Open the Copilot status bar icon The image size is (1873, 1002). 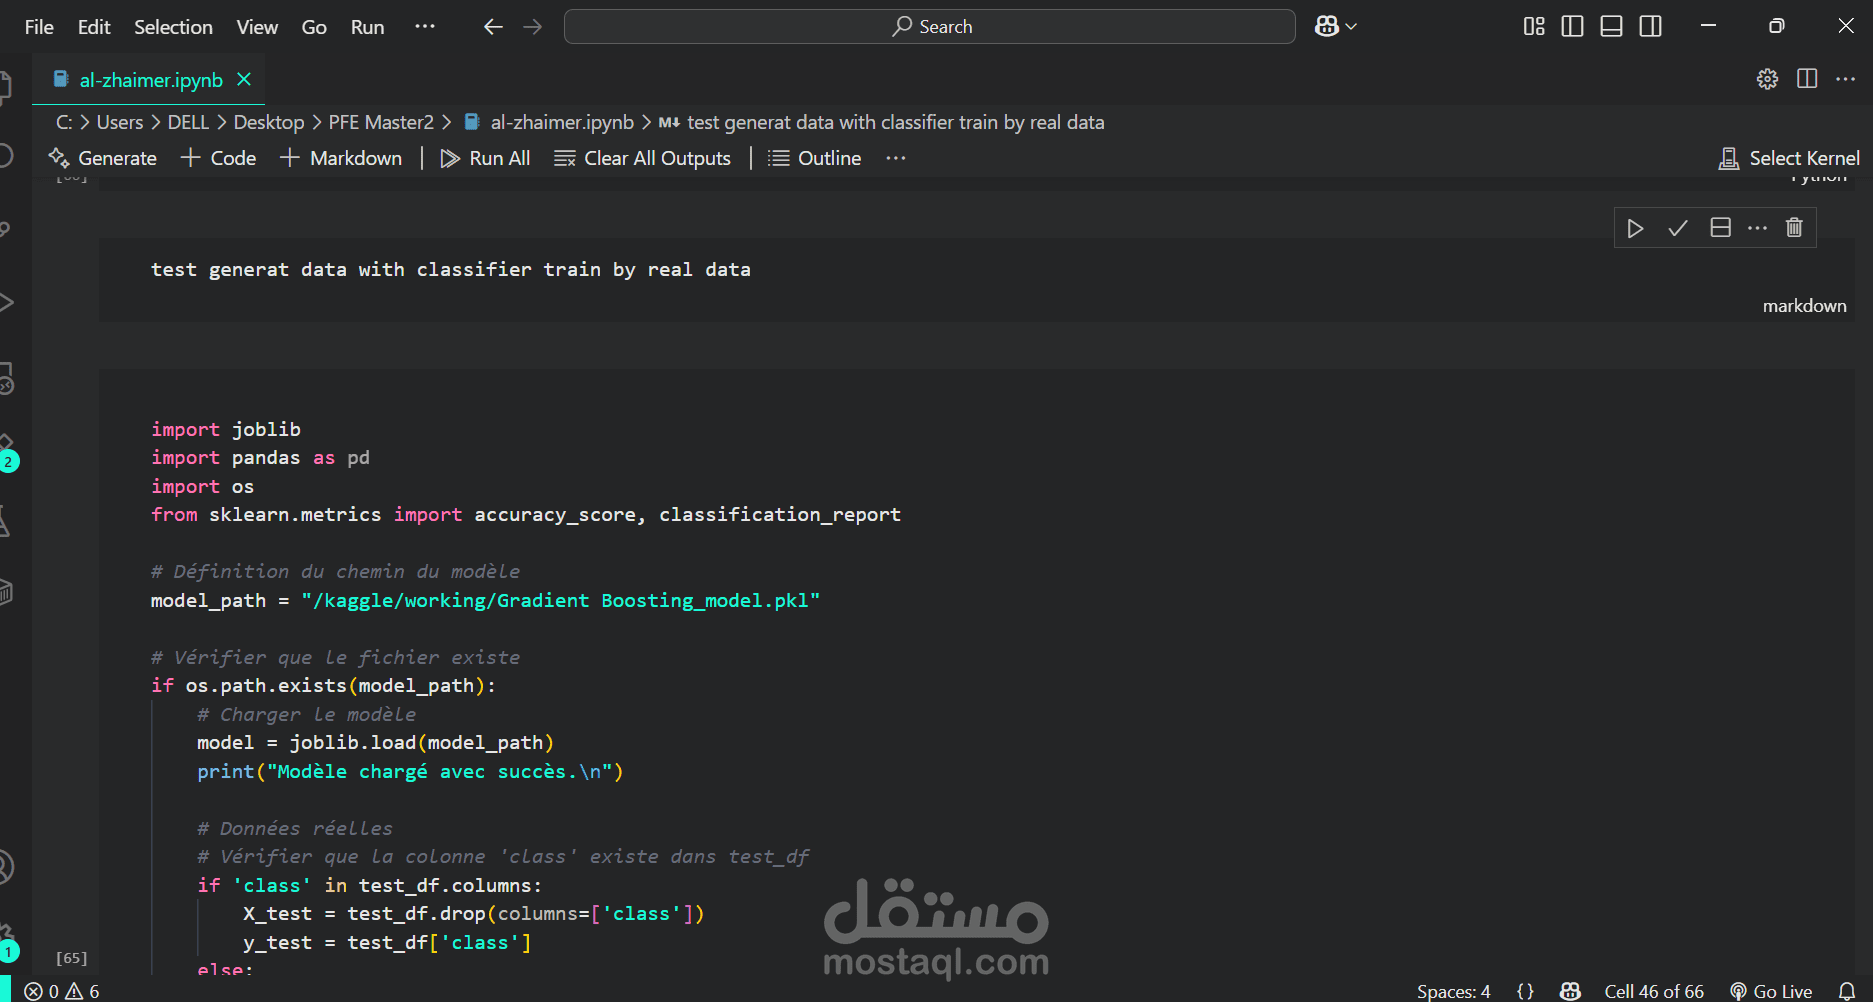tap(1571, 991)
